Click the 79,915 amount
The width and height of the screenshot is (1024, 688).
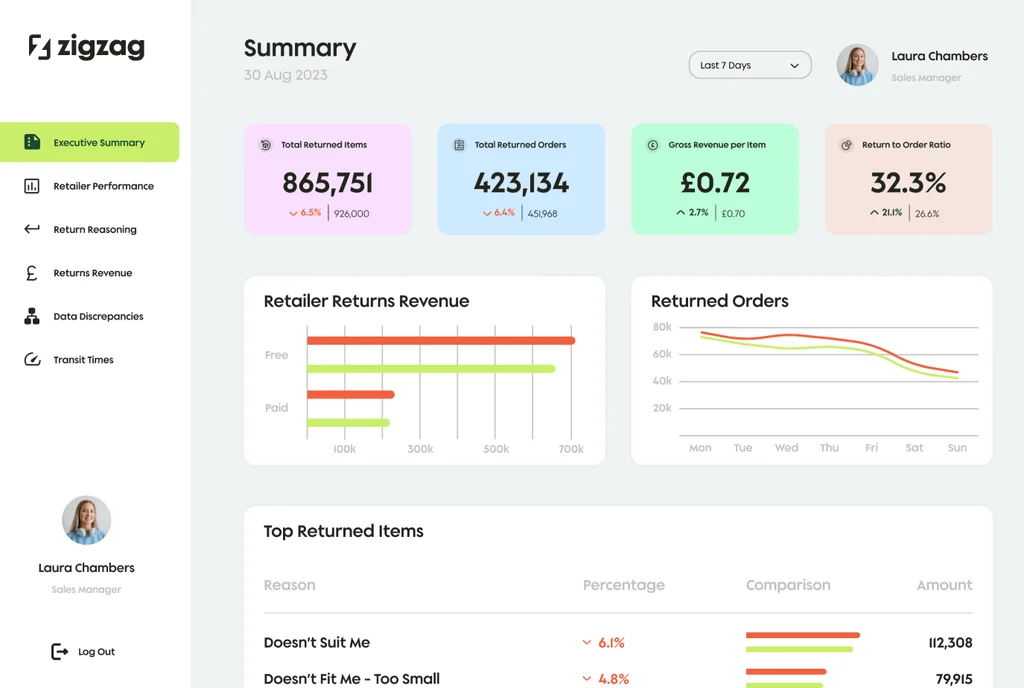(954, 679)
